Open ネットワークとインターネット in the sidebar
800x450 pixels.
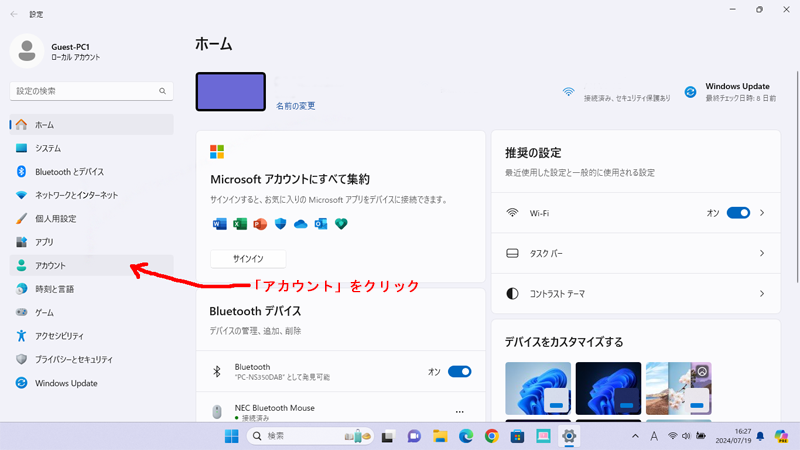76,195
